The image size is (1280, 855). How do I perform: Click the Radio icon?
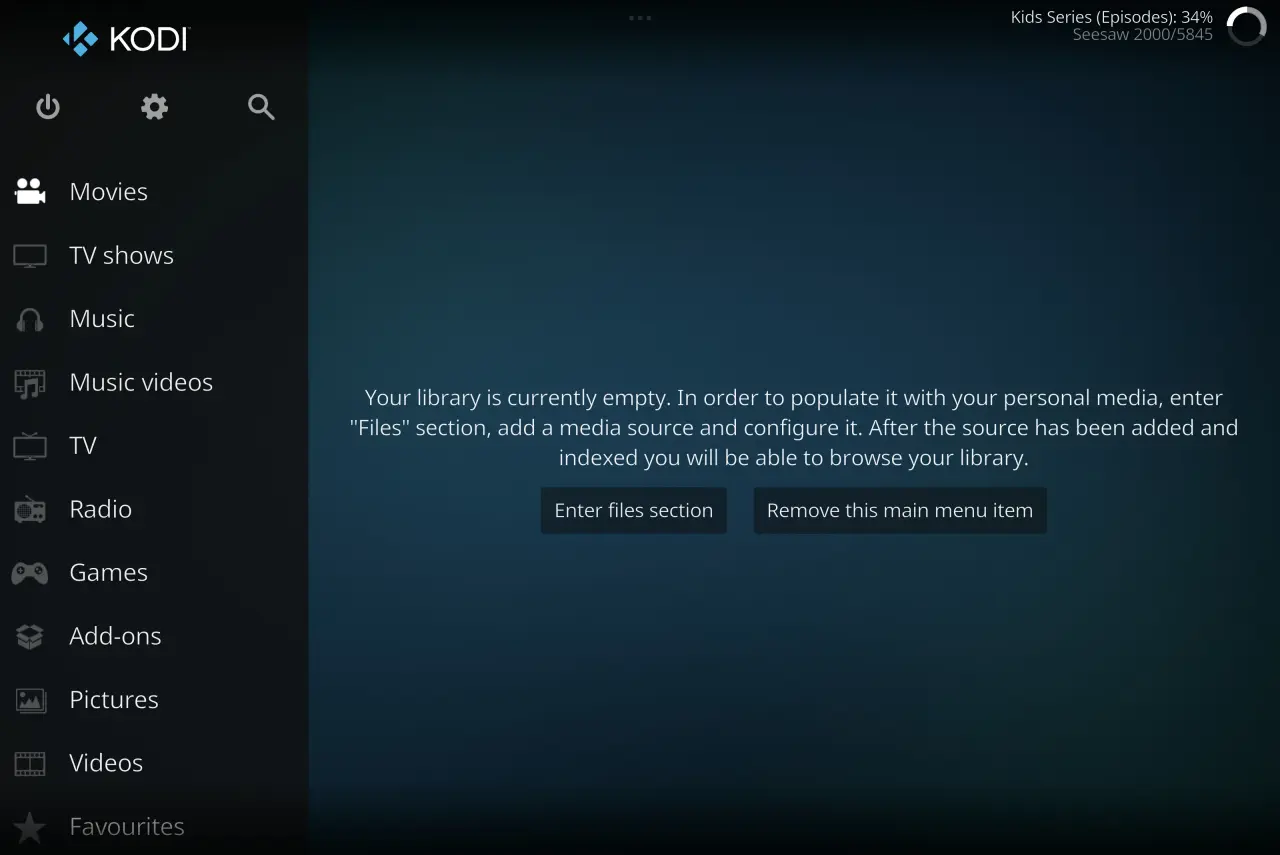coord(30,510)
